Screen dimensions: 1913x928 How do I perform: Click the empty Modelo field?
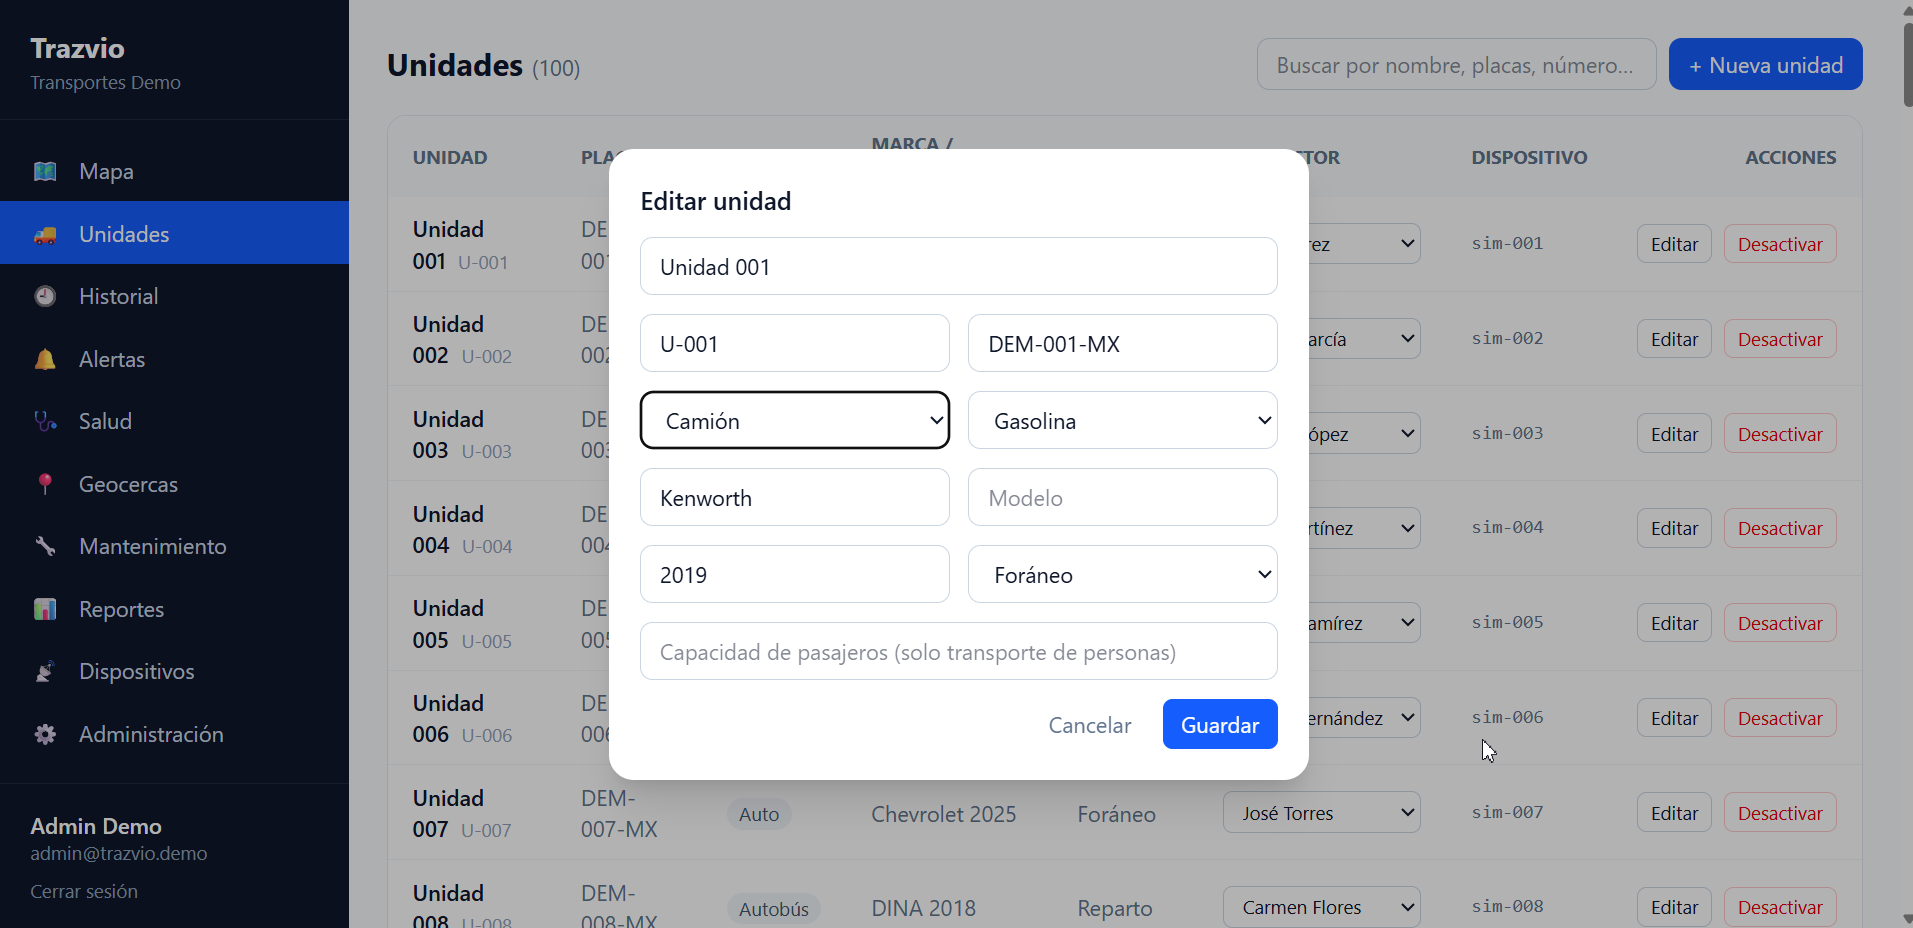(x=1123, y=497)
